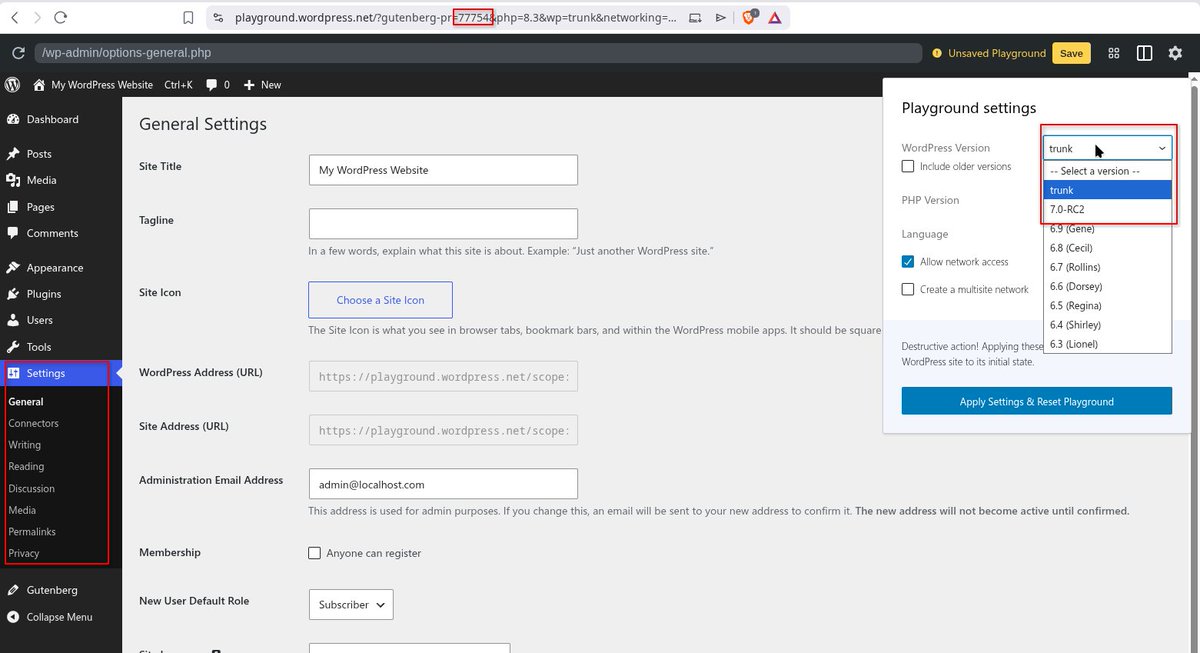Click the browser URL address bar

click(455, 17)
